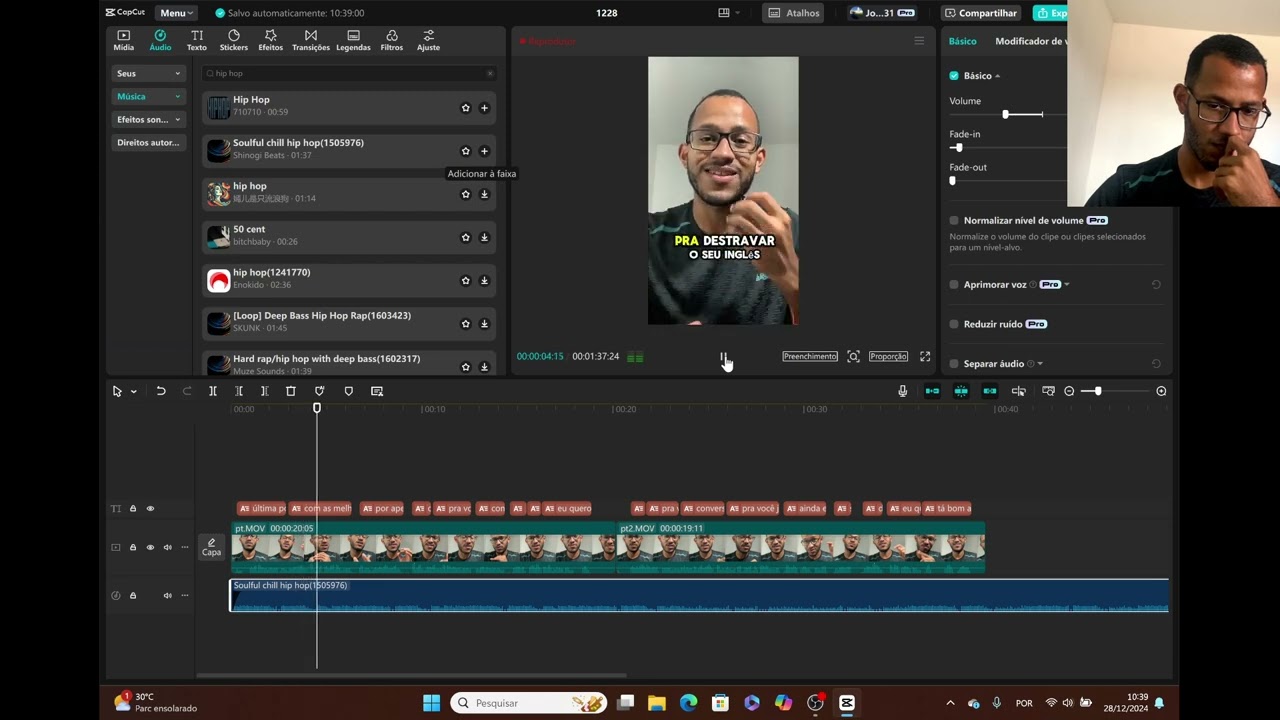The image size is (1280, 720).
Task: Adjust the Fade-out slider
Action: 952,180
